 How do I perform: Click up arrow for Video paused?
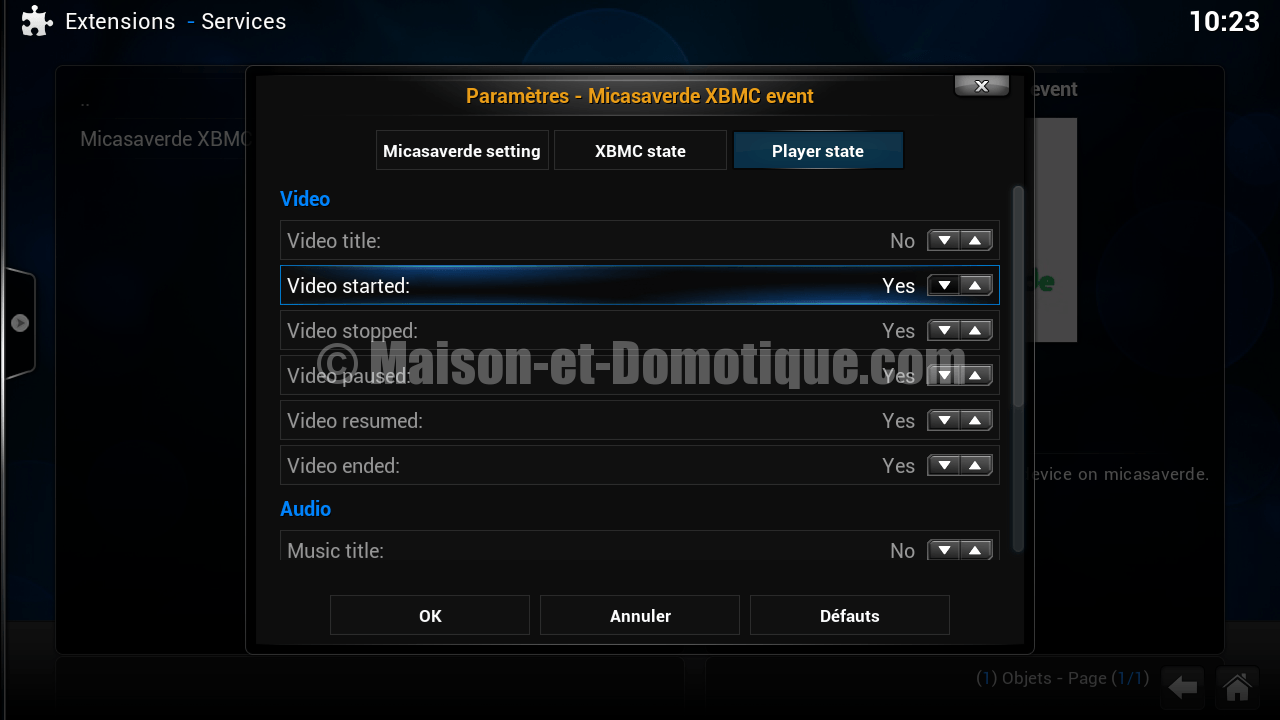click(x=976, y=375)
